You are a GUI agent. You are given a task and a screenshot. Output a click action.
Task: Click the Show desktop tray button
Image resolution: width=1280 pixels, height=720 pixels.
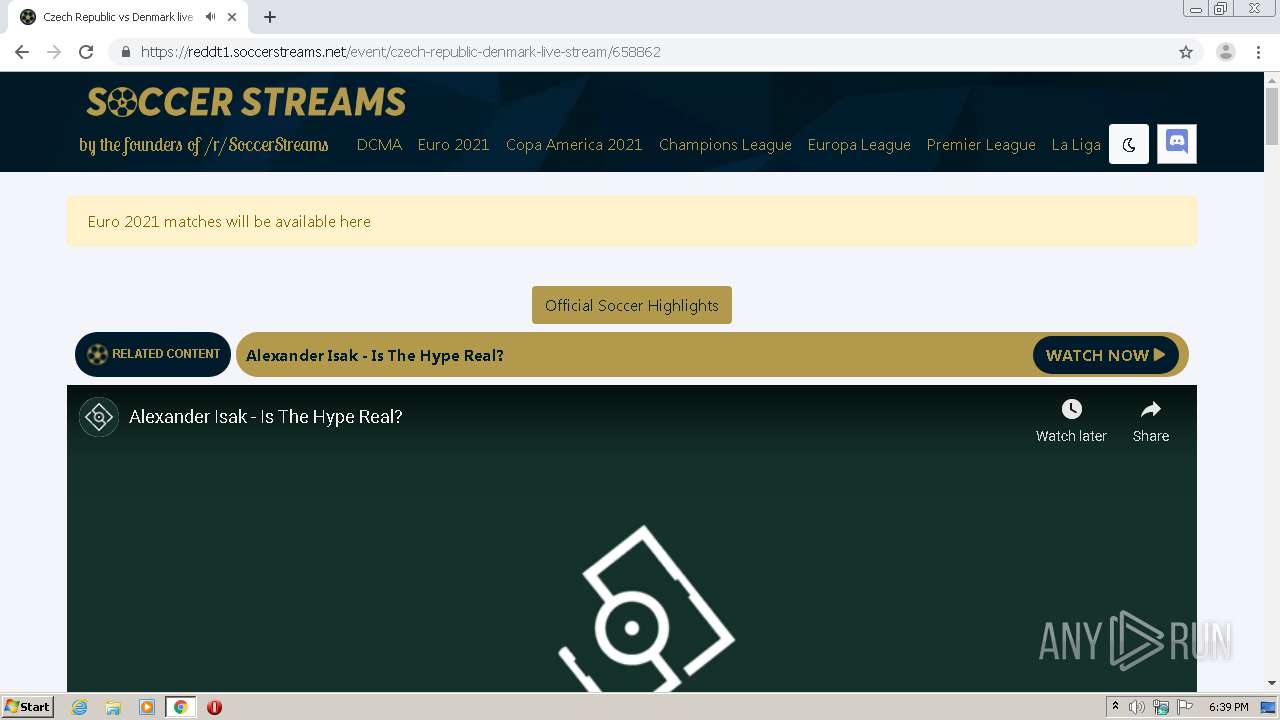click(1269, 707)
